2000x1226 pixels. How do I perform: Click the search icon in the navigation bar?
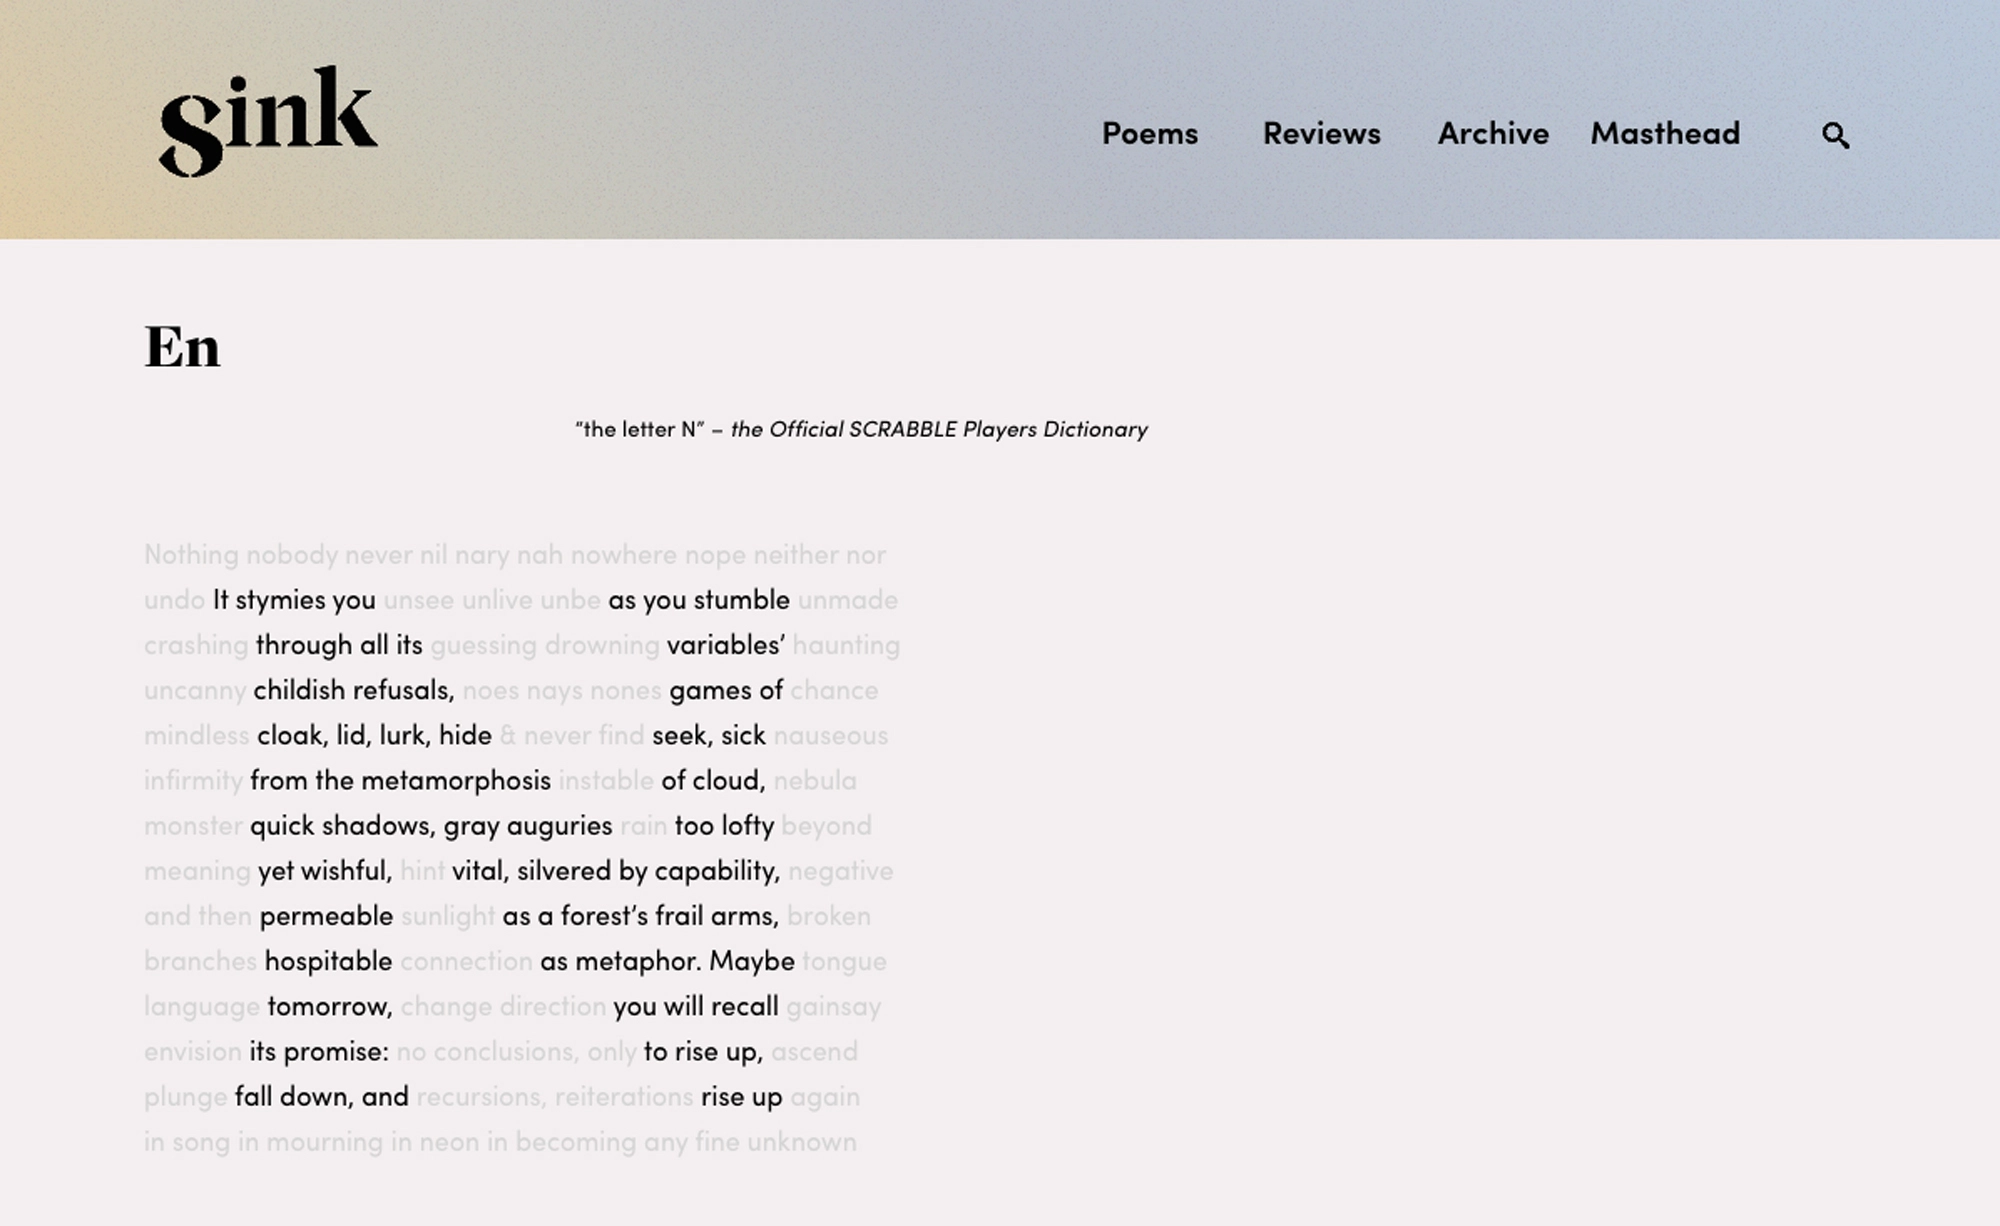point(1834,134)
